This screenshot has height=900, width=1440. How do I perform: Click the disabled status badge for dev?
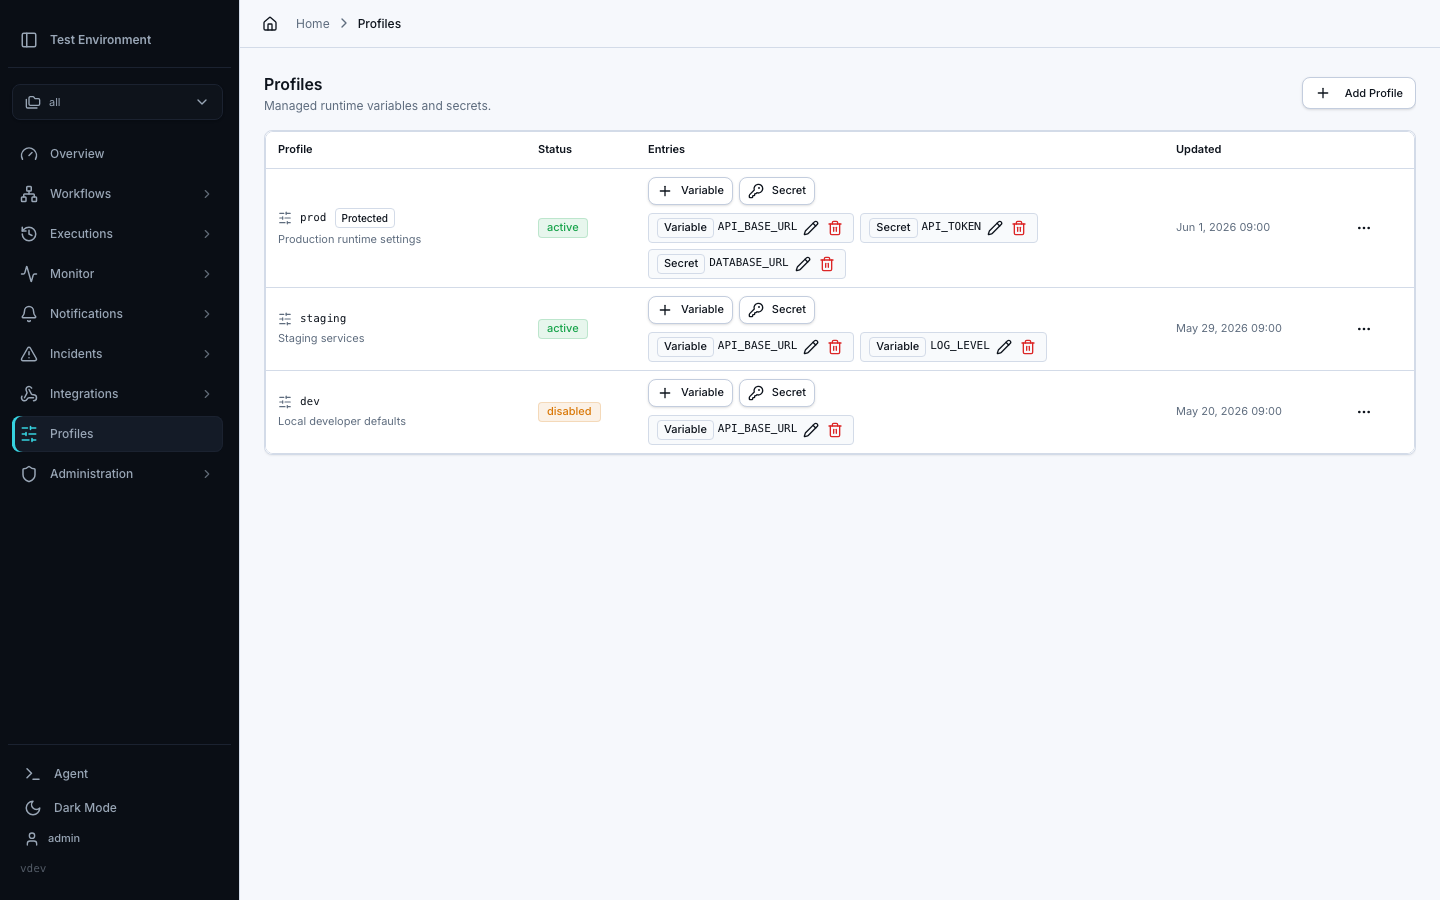(569, 412)
